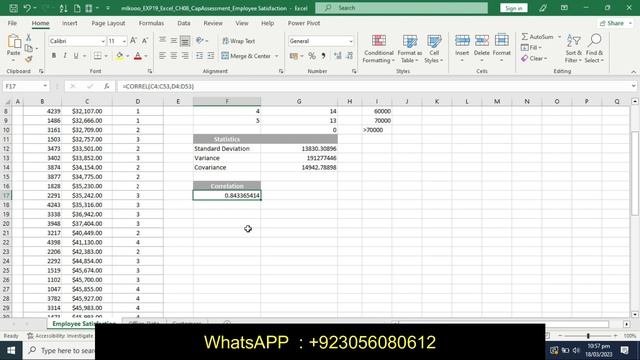Toggle Underline formatting
Screen dimensions: 640x360
(x=76, y=56)
